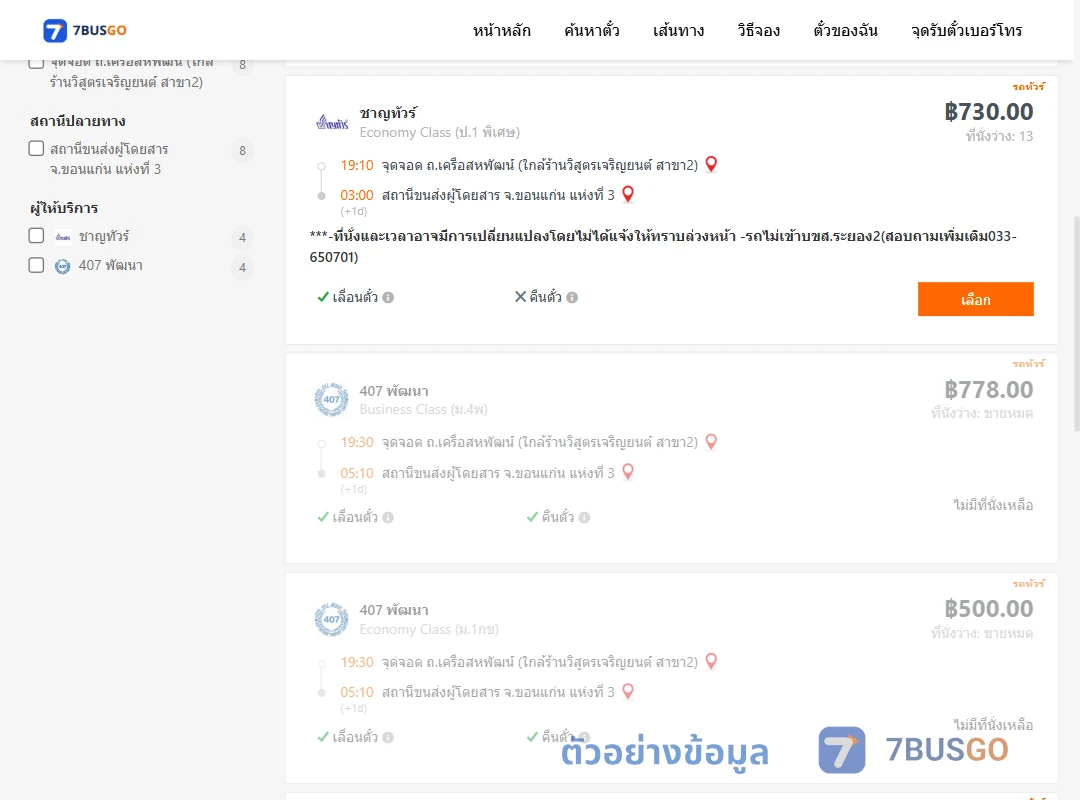
Task: Click the 'ที่นั่งว่าง: 13' seat availability text
Action: (999, 136)
